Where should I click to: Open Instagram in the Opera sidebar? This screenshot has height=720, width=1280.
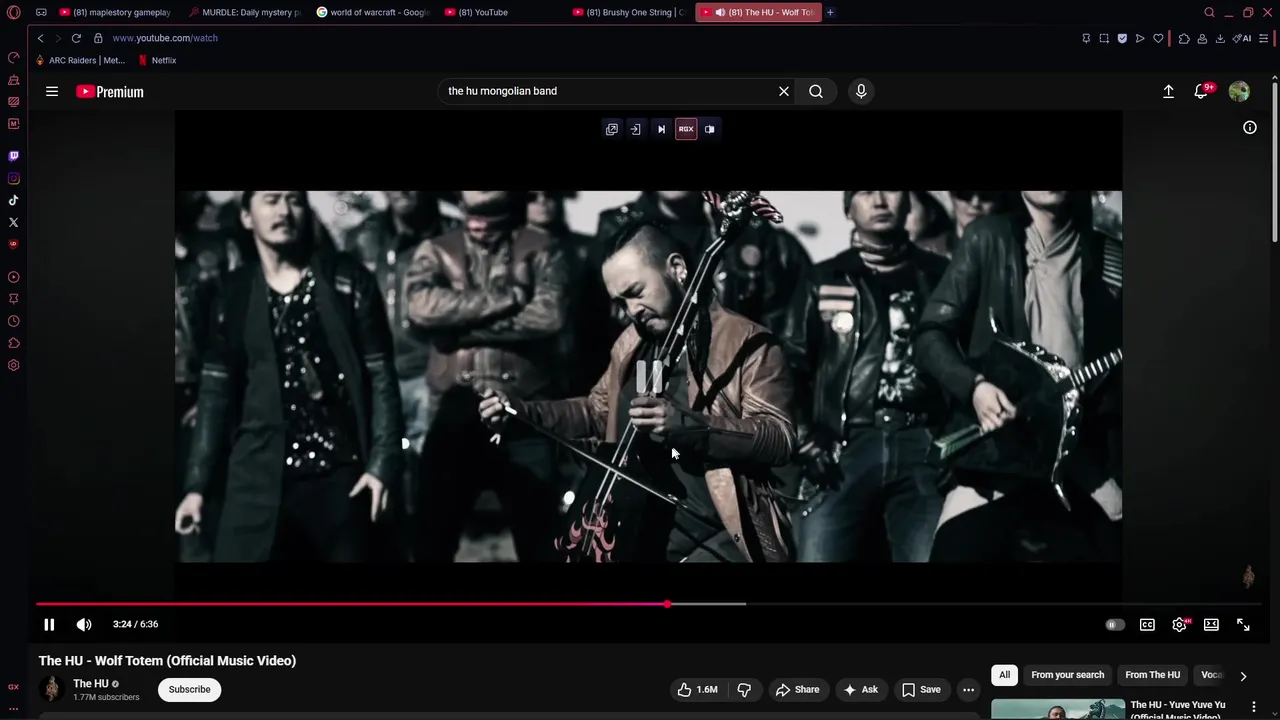pos(13,178)
